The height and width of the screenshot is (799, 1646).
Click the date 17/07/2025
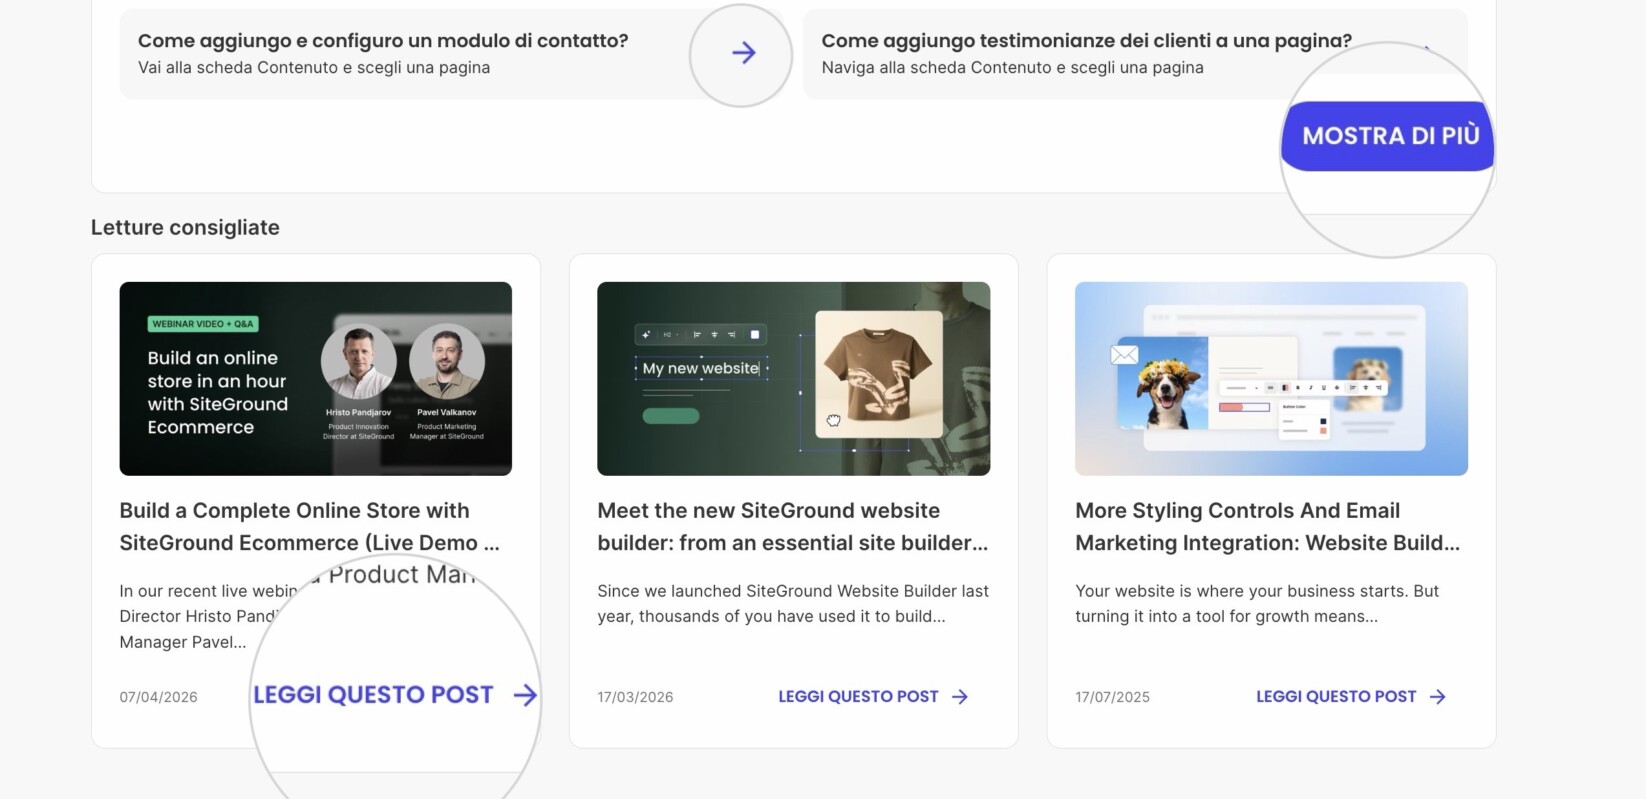(1113, 697)
